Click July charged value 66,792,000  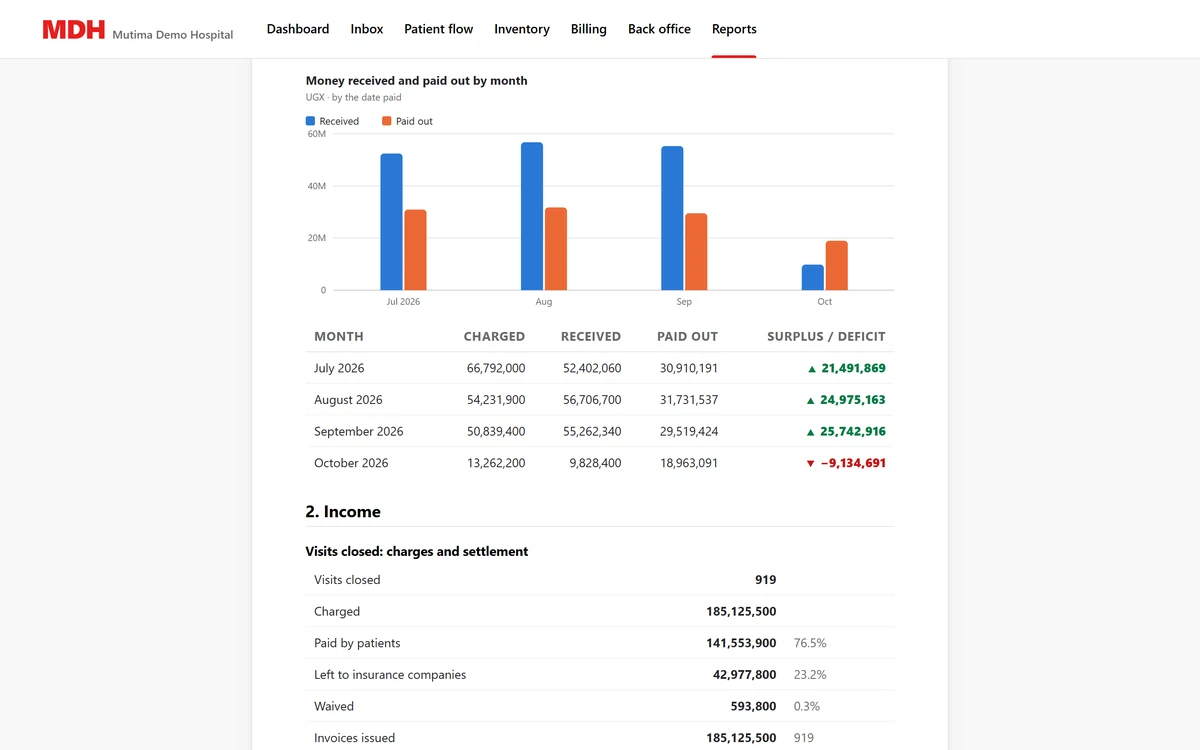click(496, 368)
